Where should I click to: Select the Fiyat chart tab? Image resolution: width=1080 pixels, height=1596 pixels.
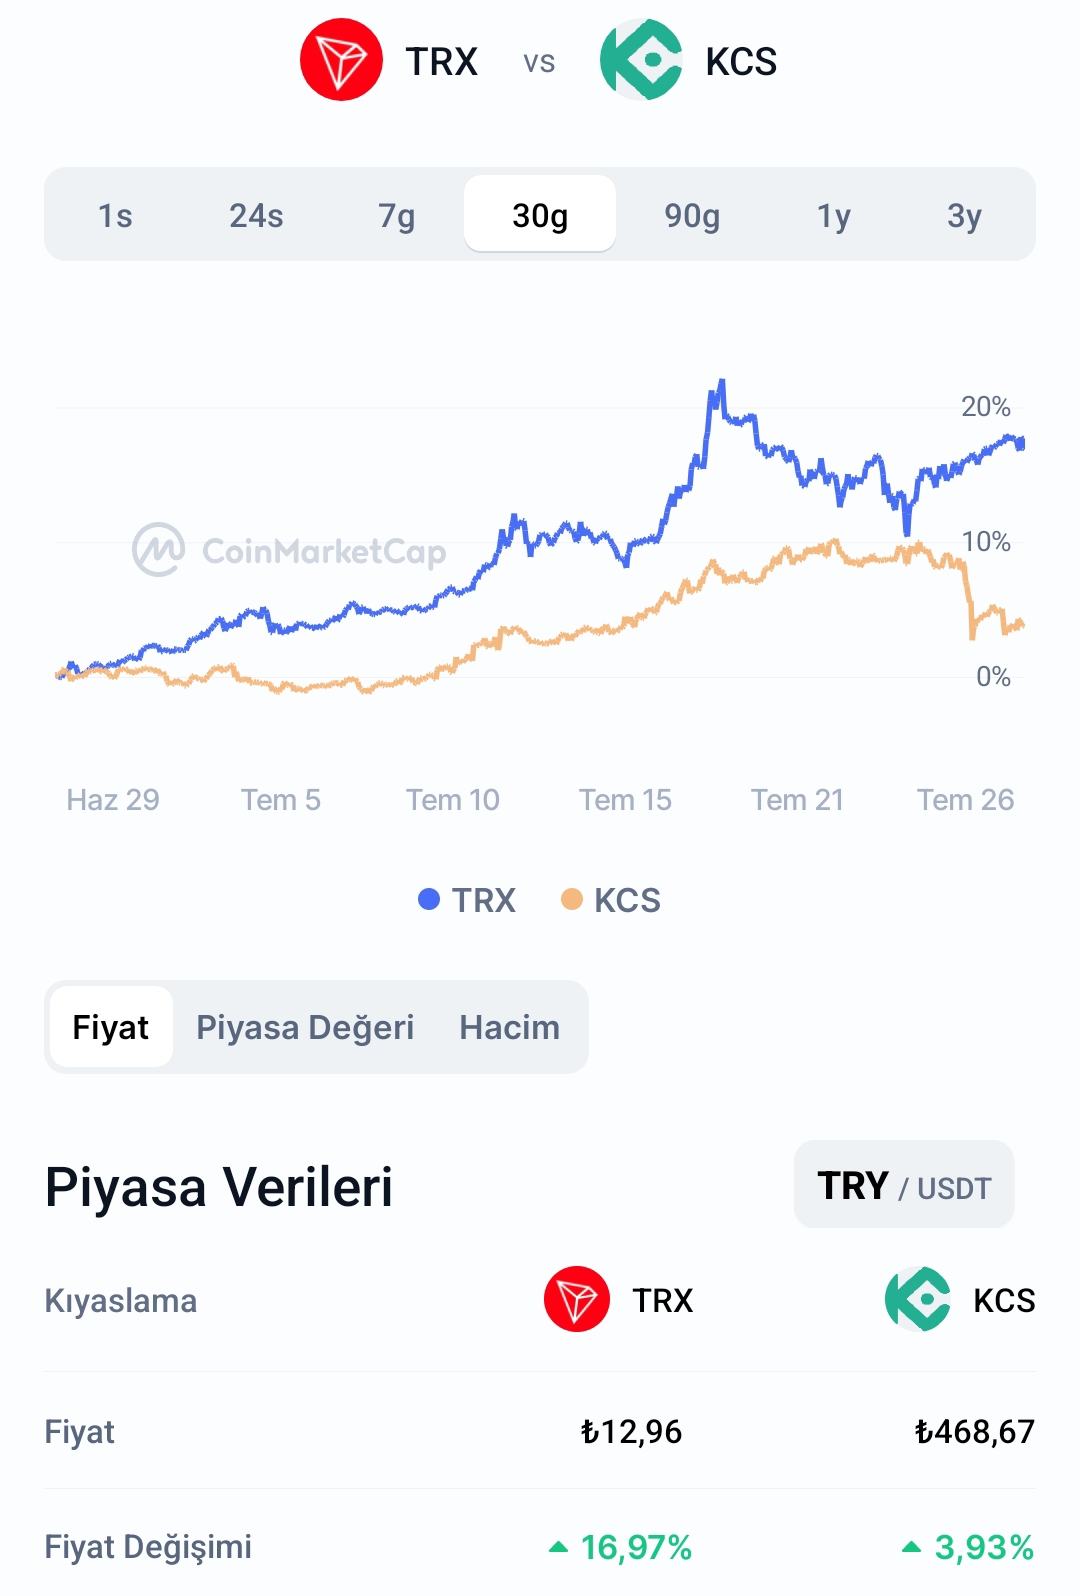pos(111,1027)
